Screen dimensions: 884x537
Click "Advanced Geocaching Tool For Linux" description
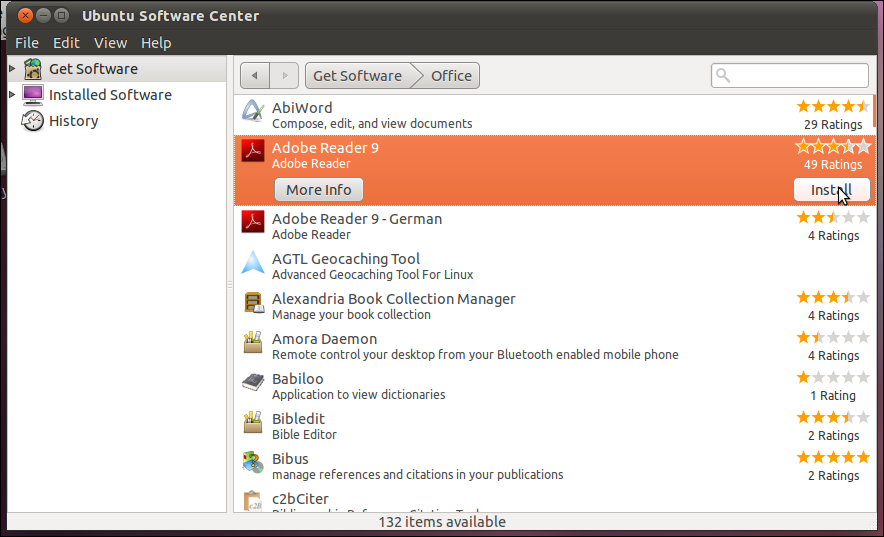pyautogui.click(x=373, y=274)
